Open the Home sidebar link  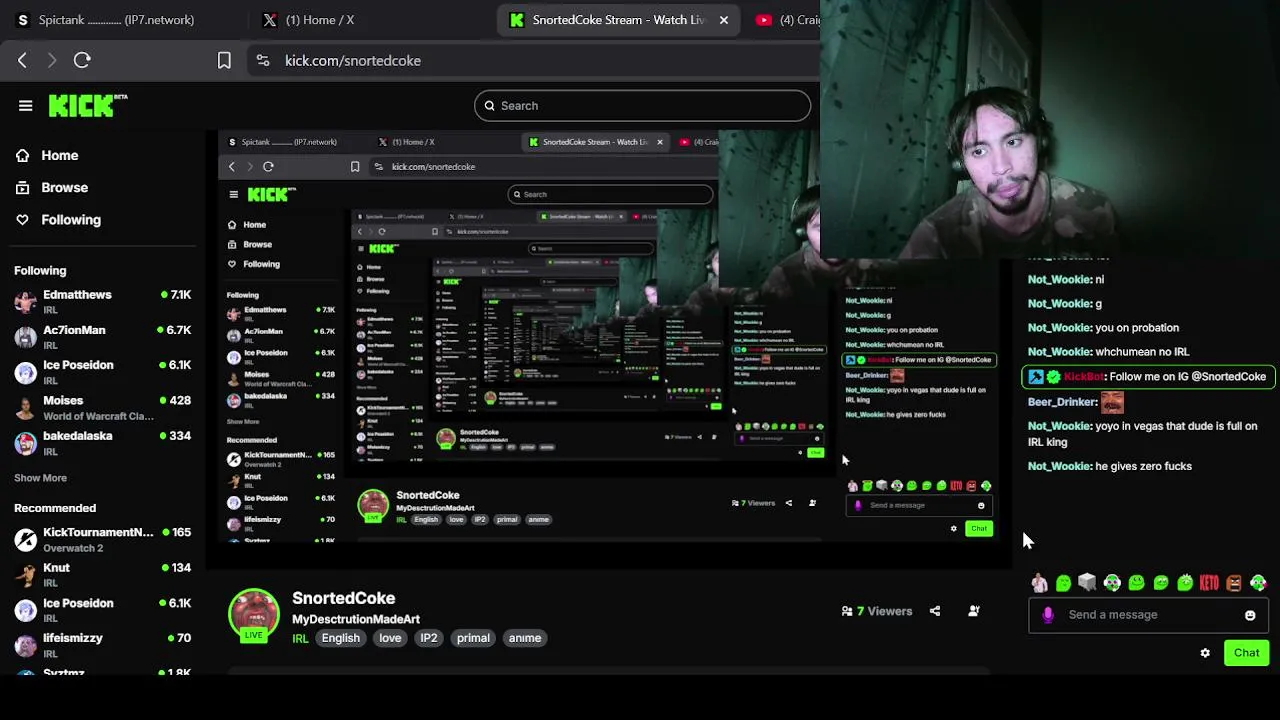tap(60, 155)
